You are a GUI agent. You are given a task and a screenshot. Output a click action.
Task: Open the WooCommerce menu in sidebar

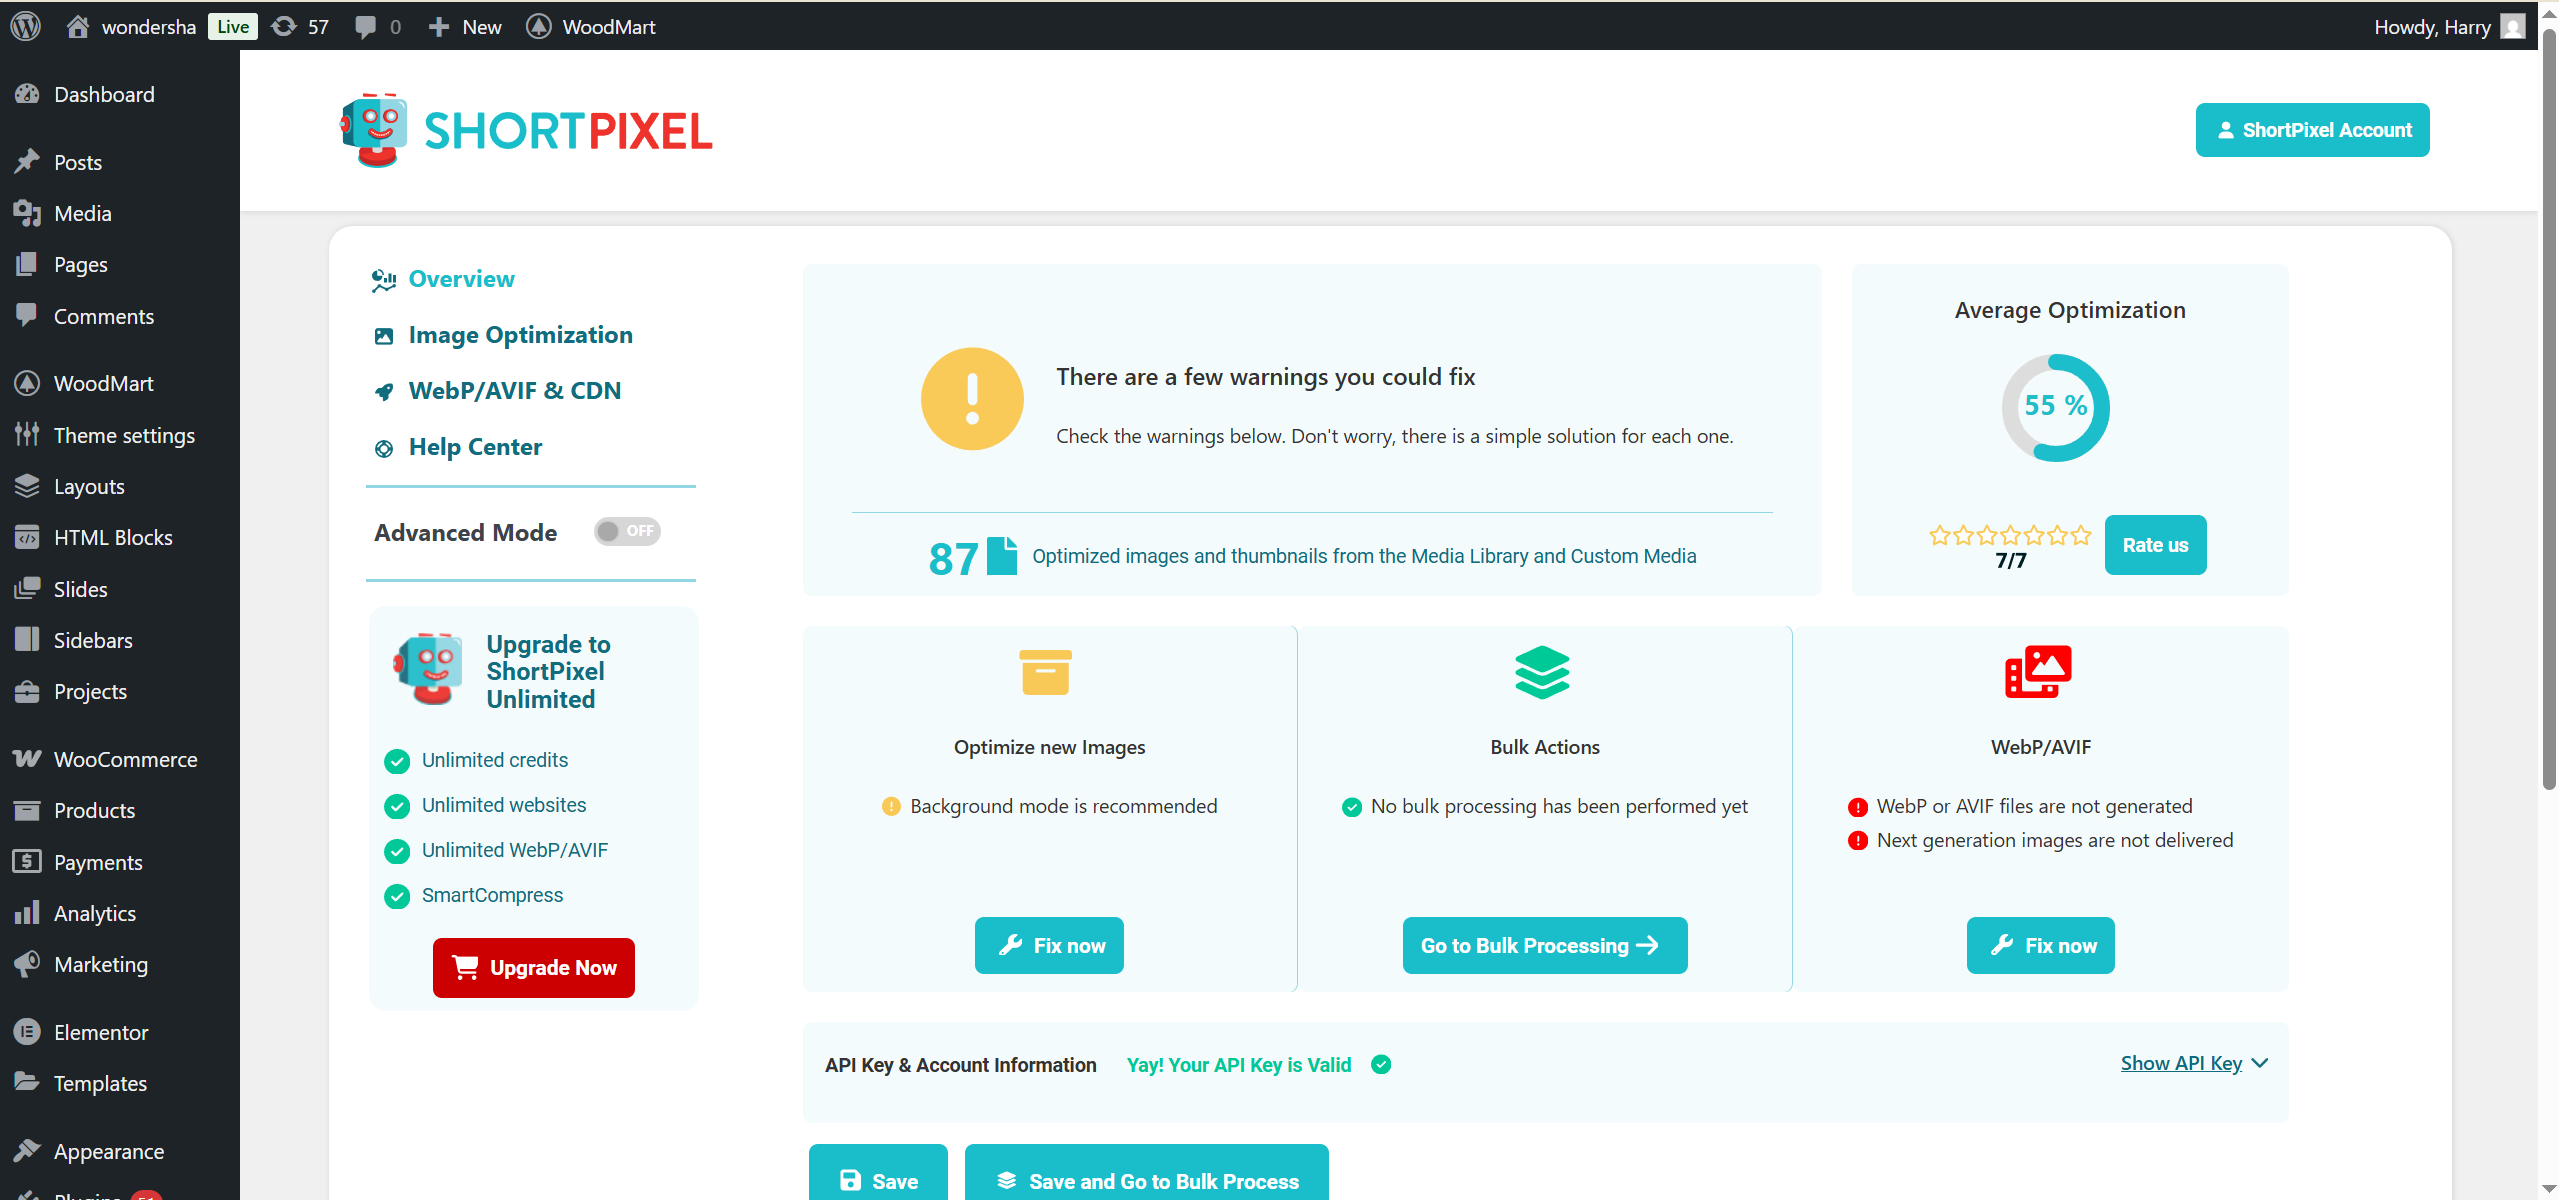125,759
